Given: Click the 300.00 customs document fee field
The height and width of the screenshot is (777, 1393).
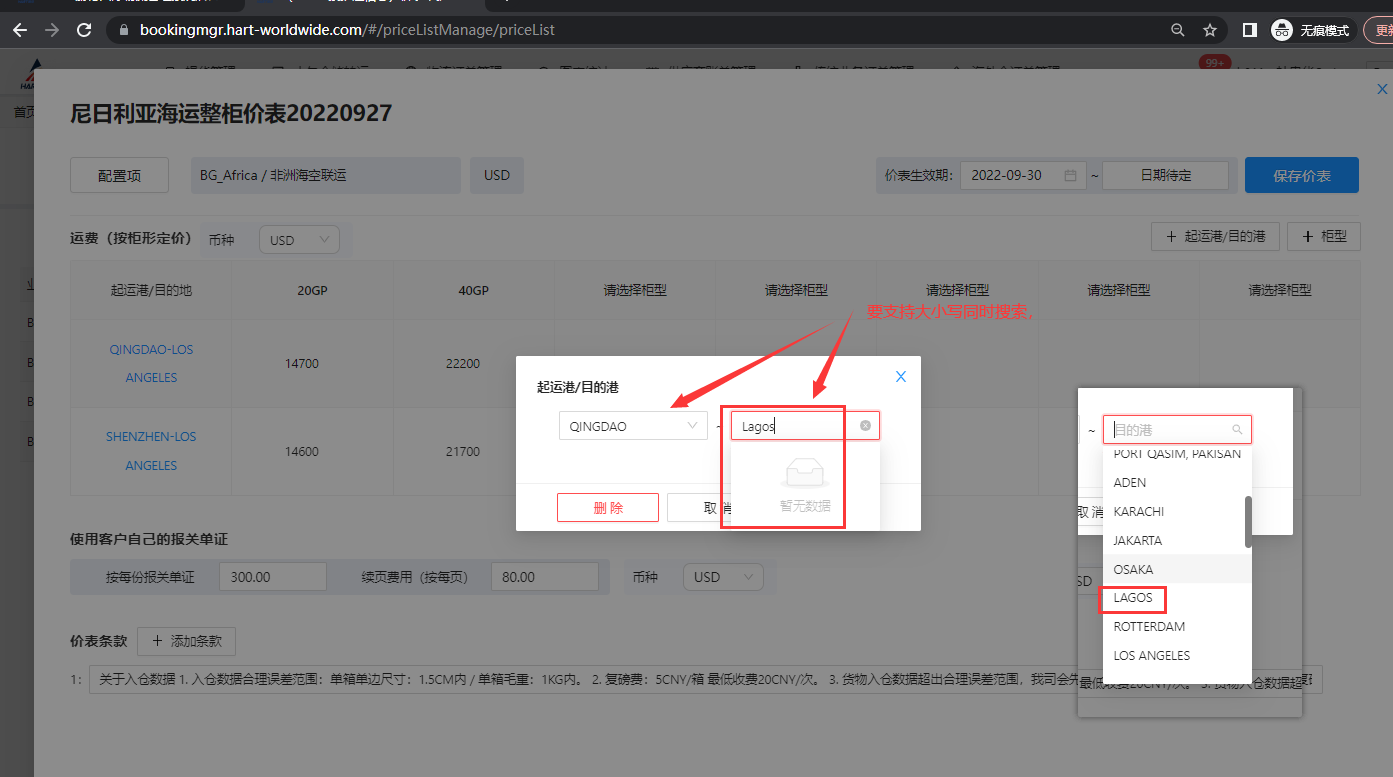Looking at the screenshot, I should pos(272,577).
